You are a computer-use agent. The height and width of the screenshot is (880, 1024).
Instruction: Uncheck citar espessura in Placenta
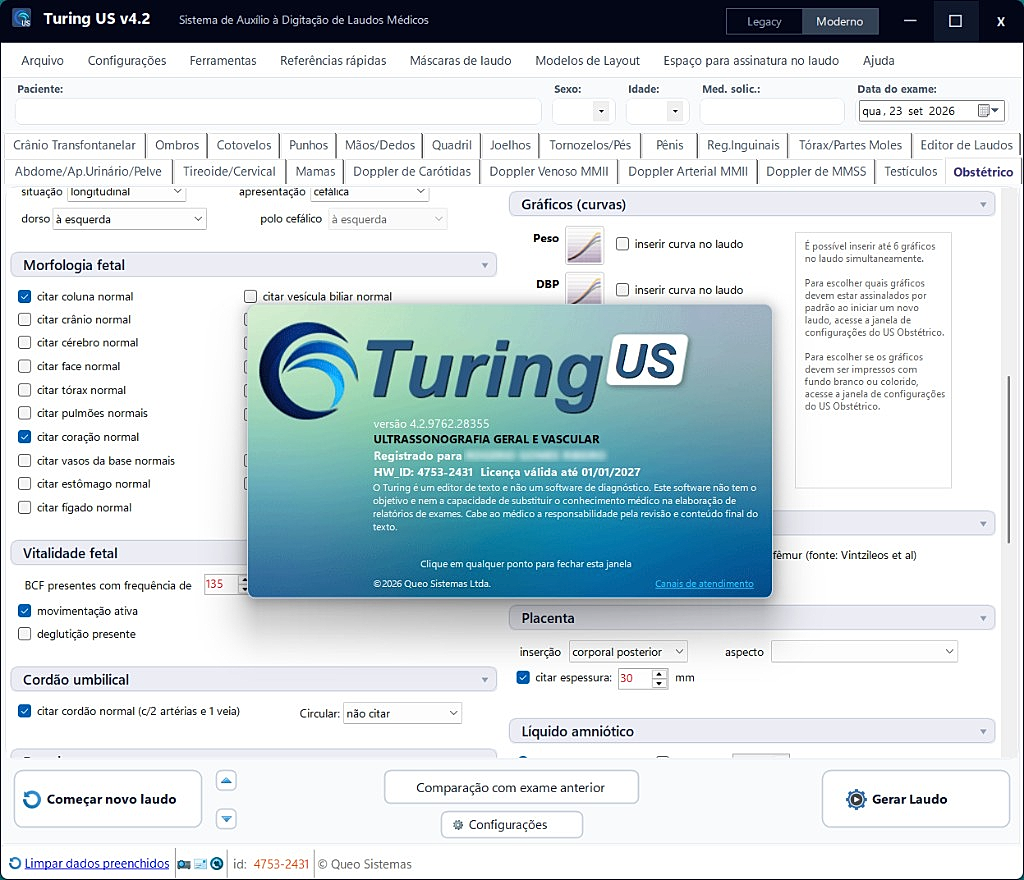pyautogui.click(x=522, y=678)
